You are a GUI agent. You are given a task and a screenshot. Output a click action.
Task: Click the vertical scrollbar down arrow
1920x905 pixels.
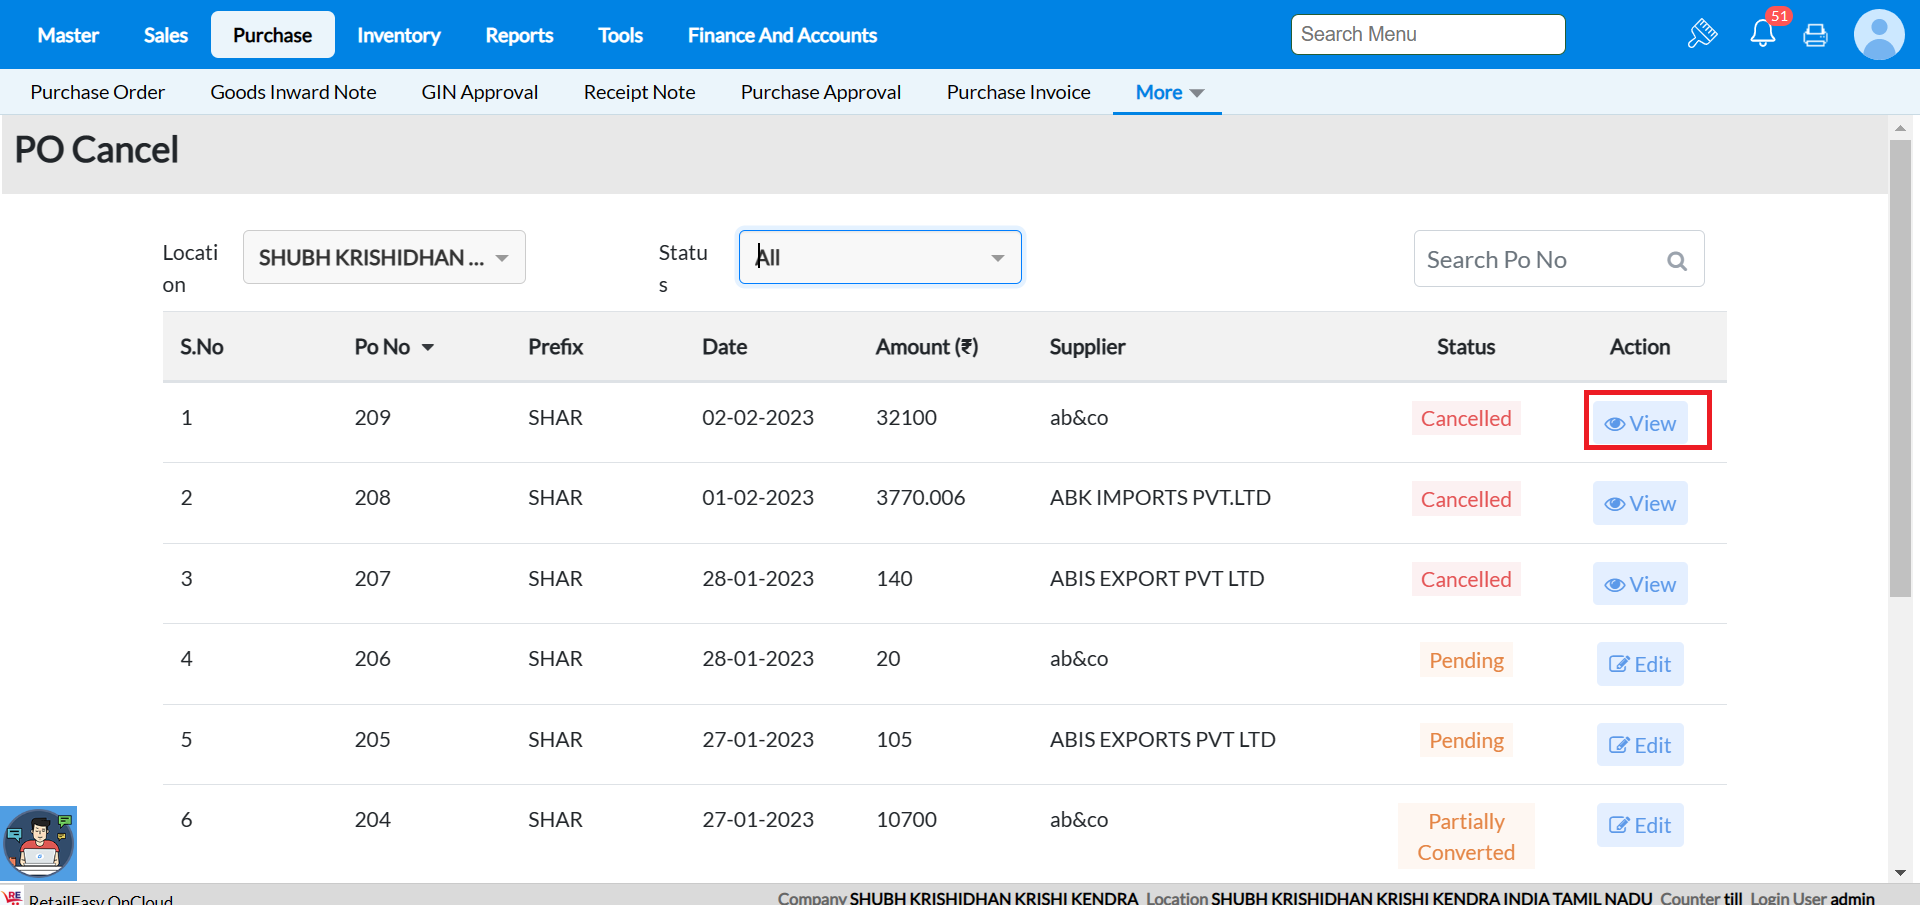1900,873
